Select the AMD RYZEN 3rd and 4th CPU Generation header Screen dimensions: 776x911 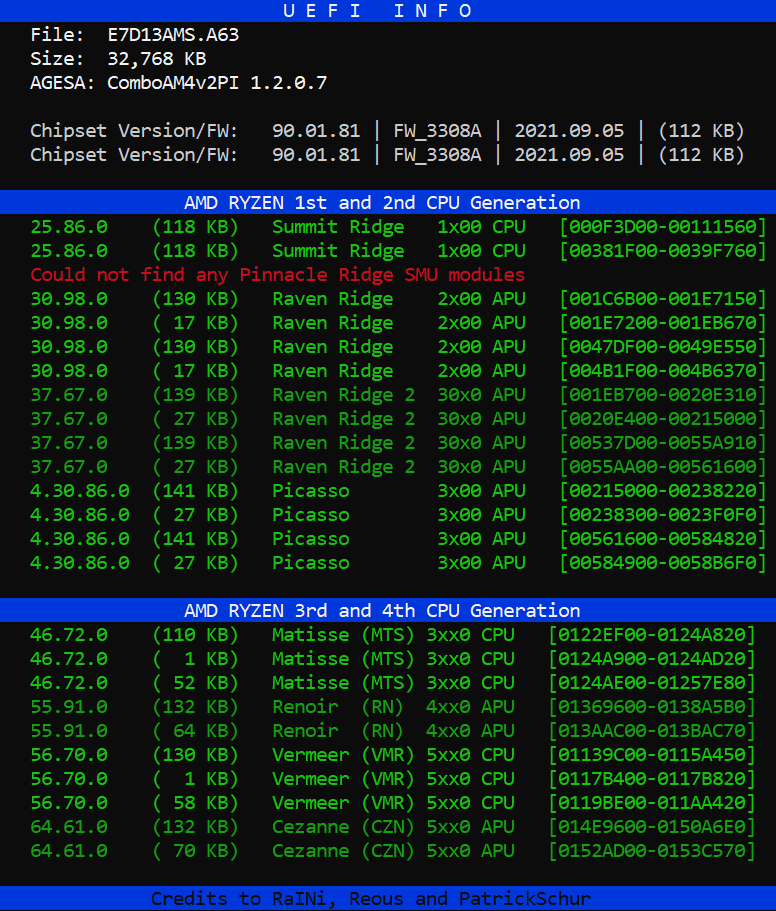tap(382, 610)
